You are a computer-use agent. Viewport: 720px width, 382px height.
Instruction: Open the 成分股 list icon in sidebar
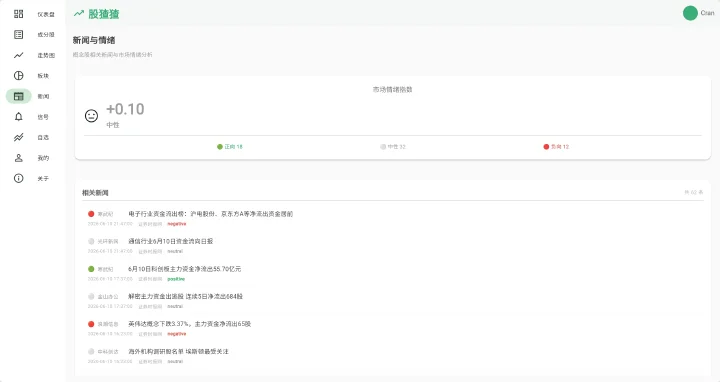[18, 34]
